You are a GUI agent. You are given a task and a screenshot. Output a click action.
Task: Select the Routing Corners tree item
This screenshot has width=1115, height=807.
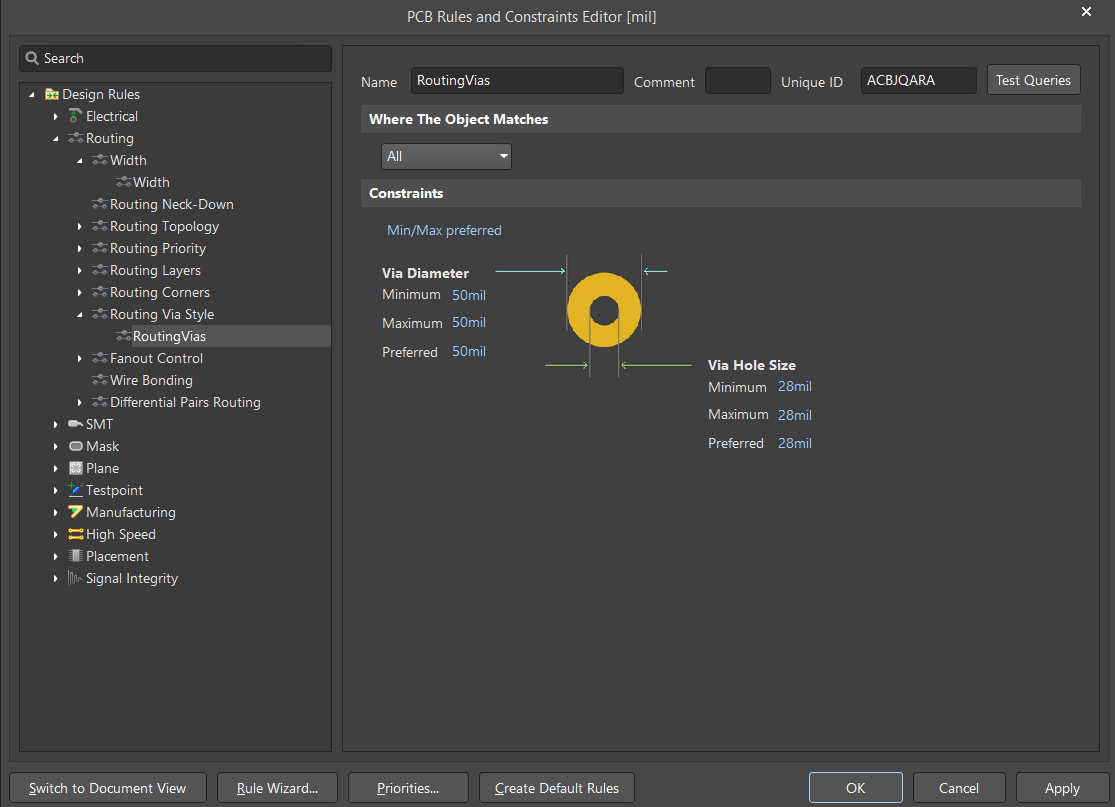point(160,292)
